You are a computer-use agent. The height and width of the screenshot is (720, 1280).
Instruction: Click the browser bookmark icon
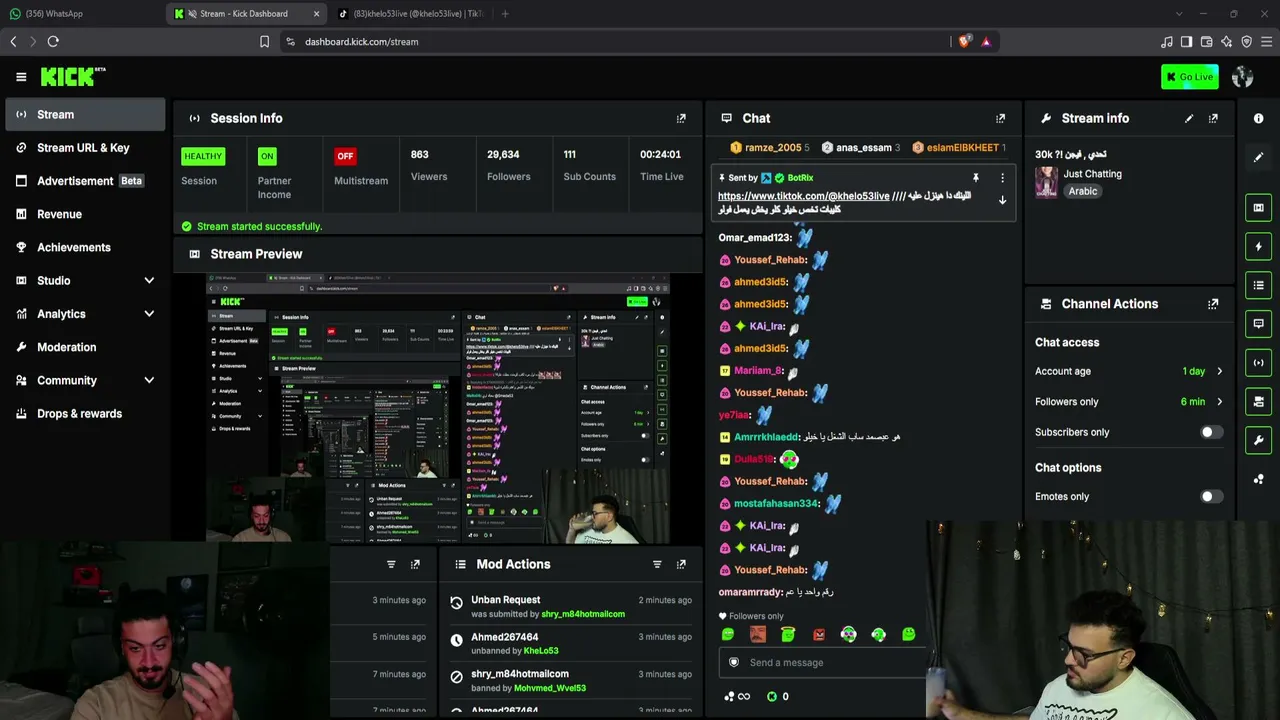(x=264, y=42)
